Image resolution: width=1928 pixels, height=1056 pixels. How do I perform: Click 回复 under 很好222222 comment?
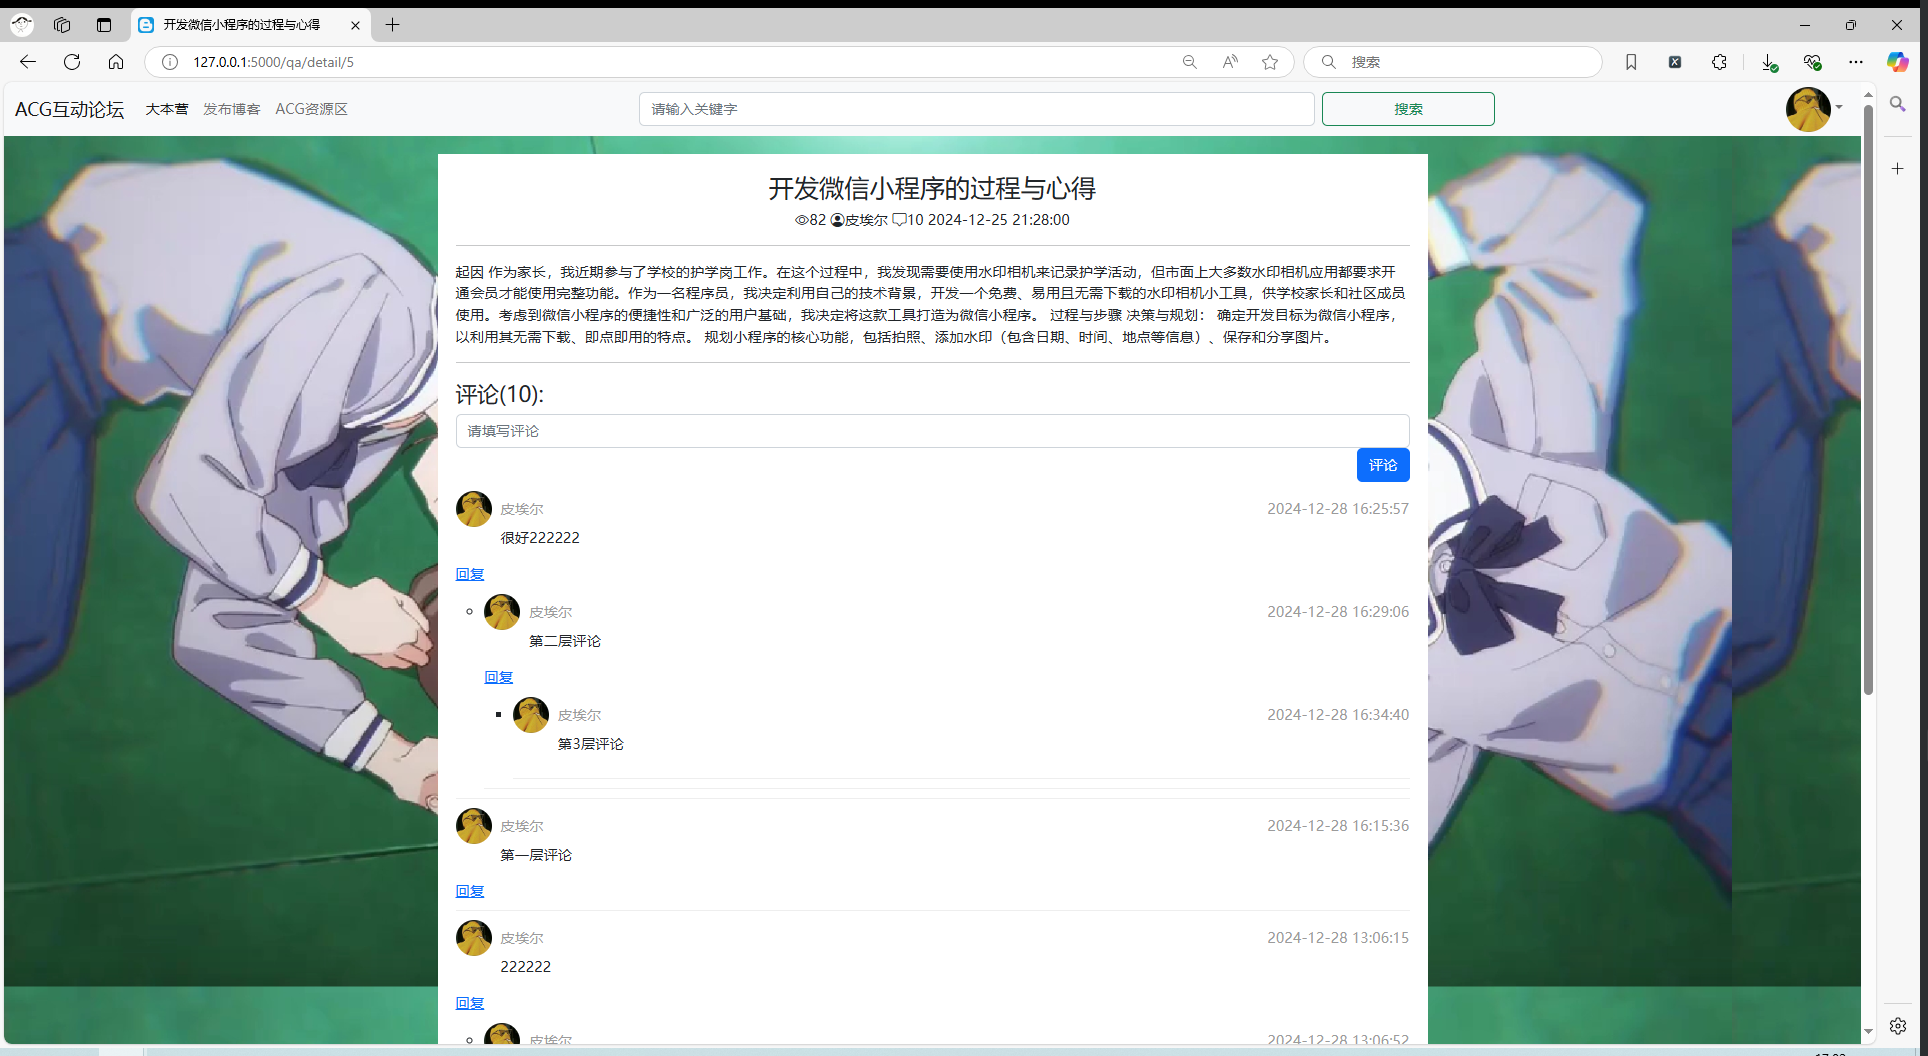coord(470,574)
